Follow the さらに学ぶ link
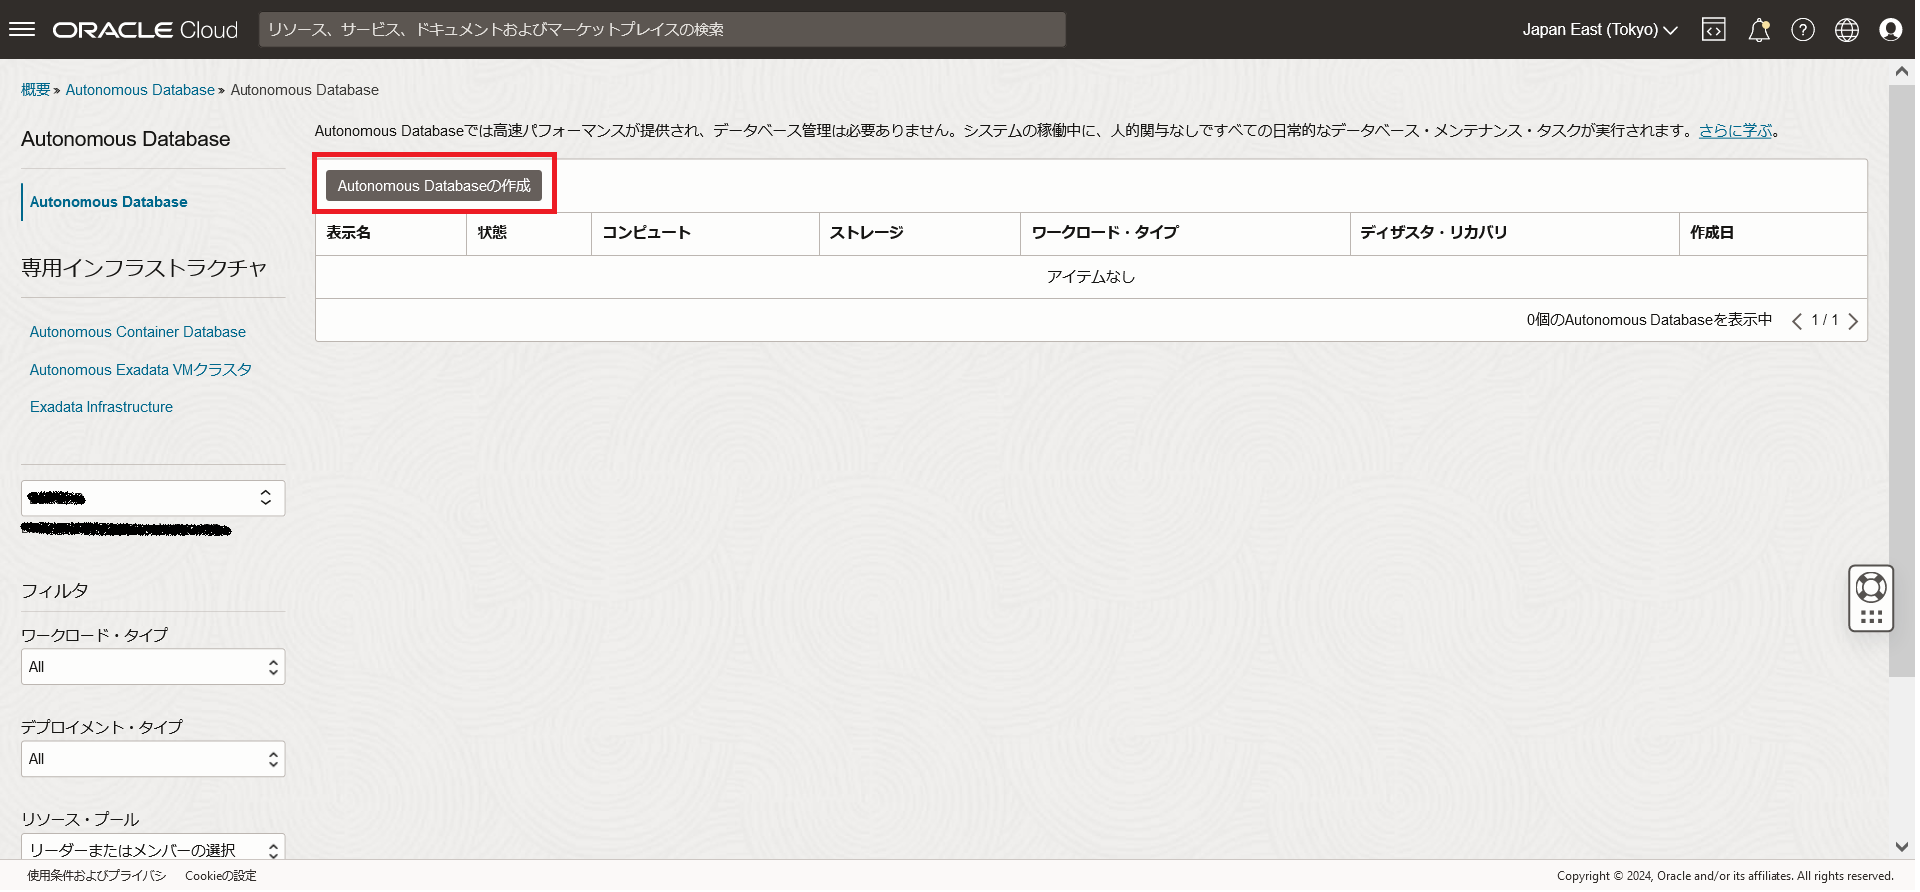Viewport: 1920px width, 892px height. (1735, 131)
